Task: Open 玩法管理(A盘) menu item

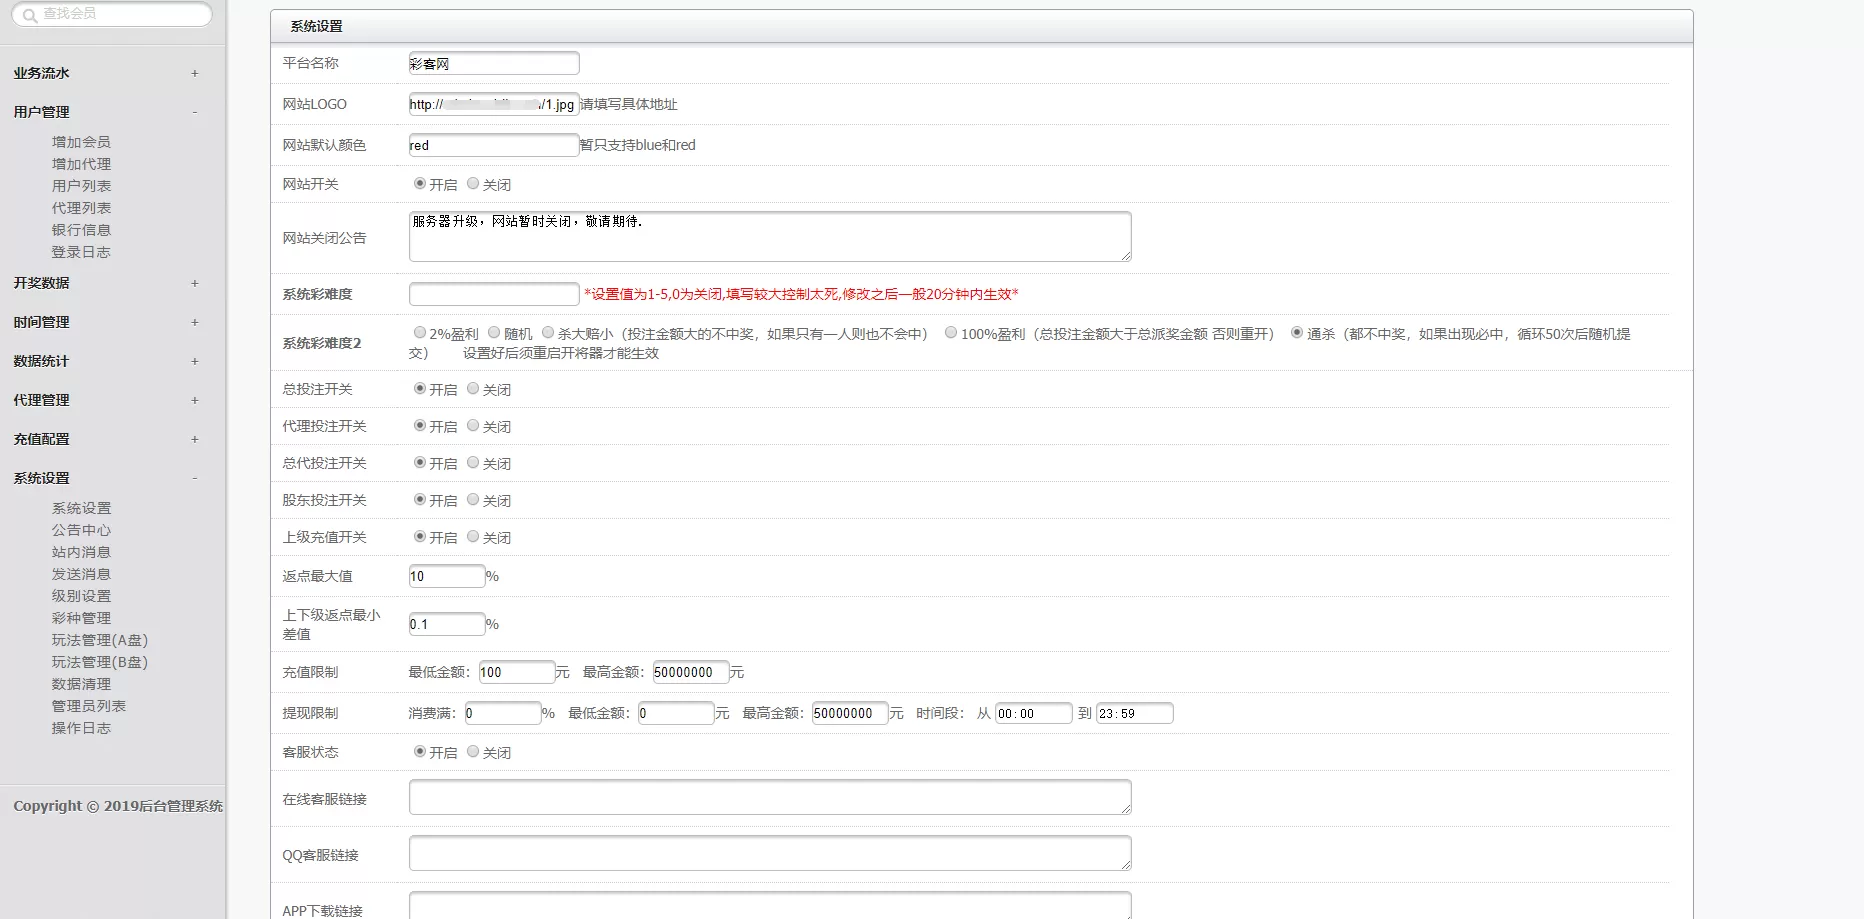Action: [x=99, y=640]
